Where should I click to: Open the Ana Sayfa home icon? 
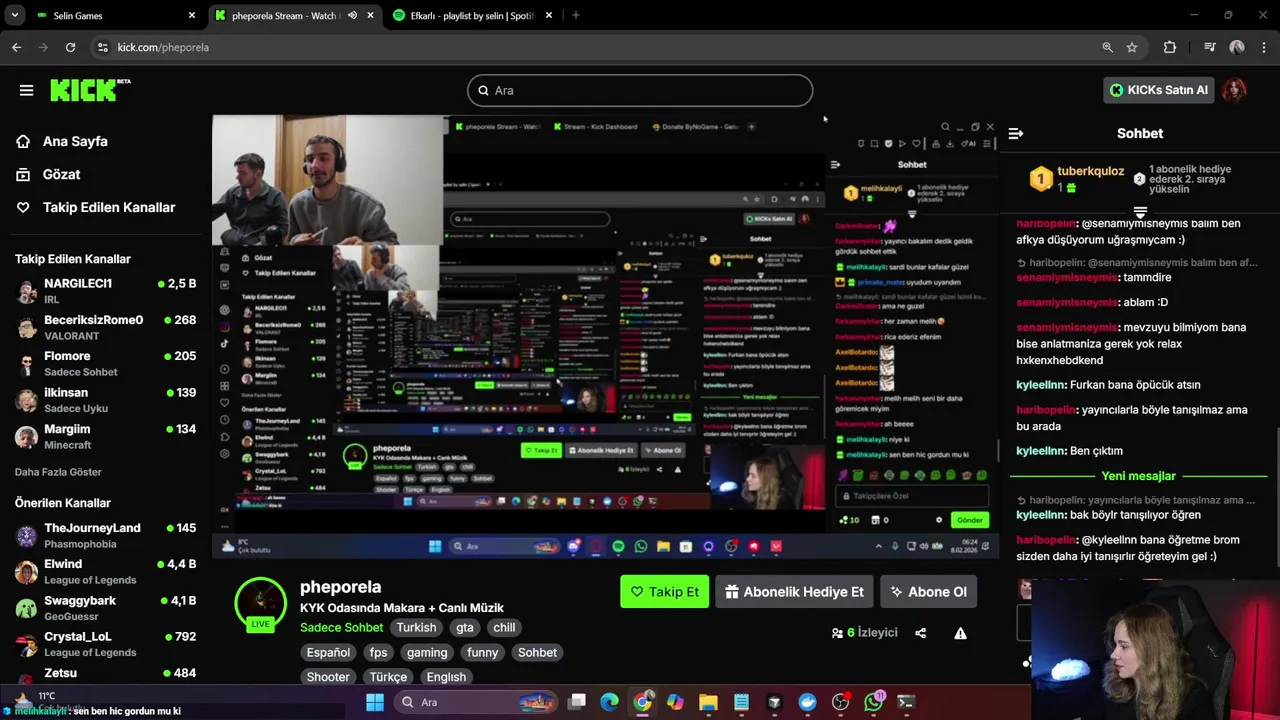click(23, 141)
